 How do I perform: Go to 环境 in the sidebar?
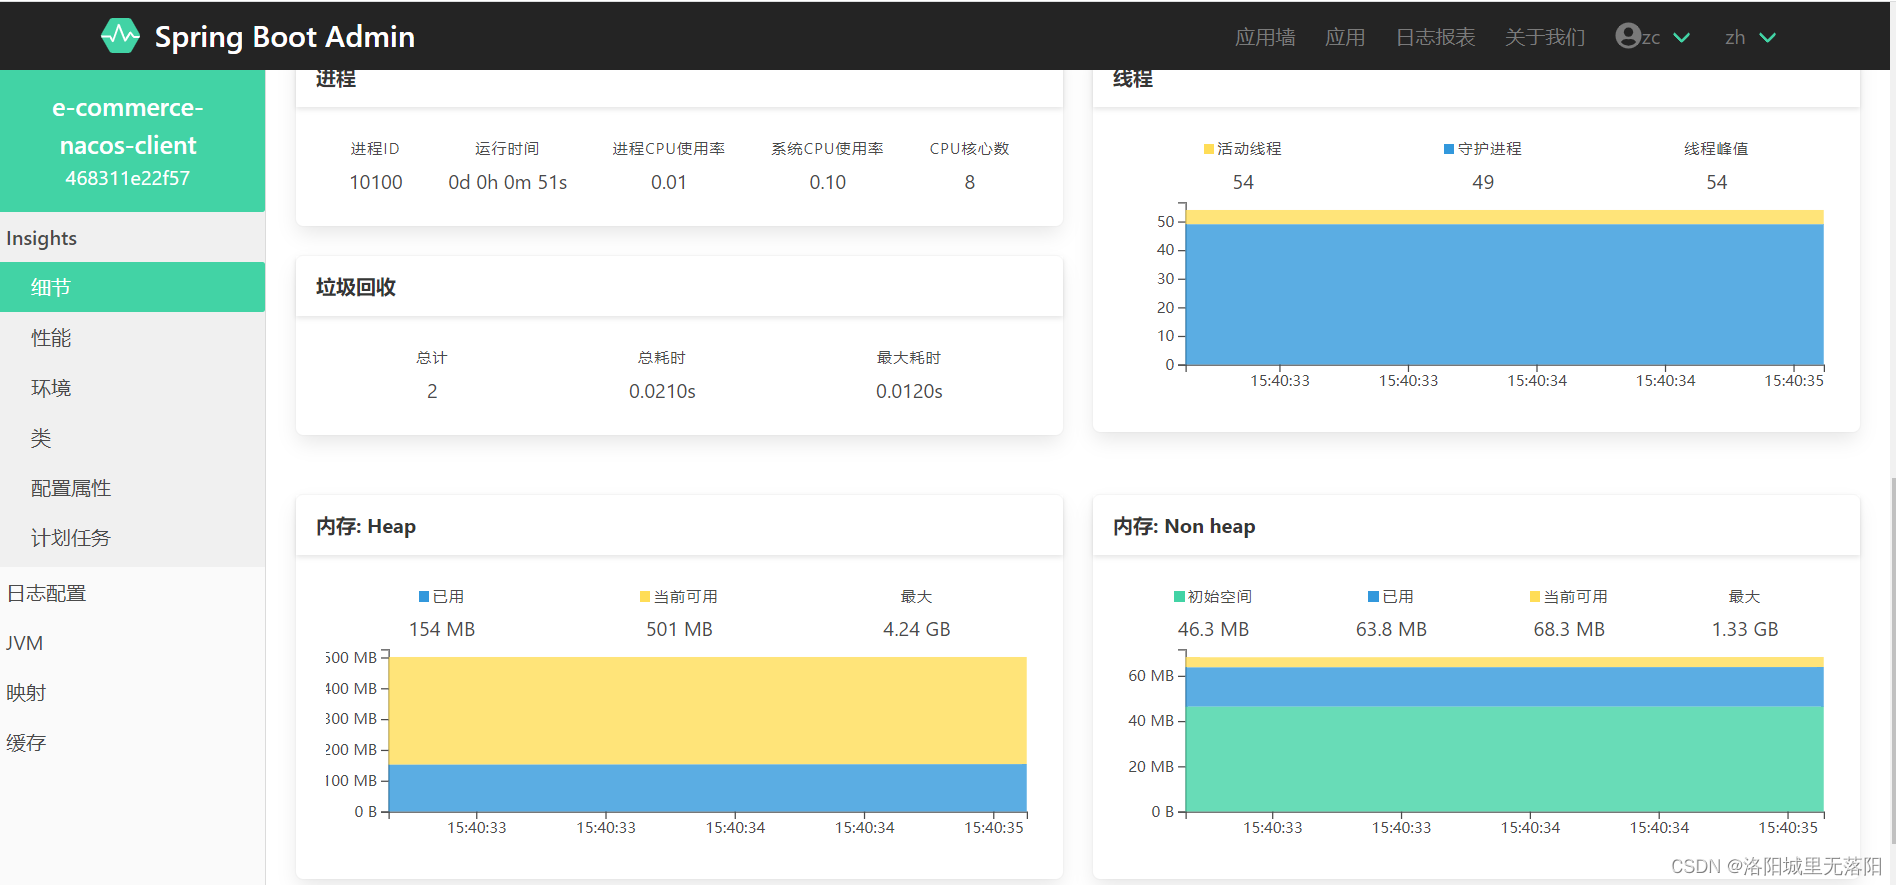[132, 388]
